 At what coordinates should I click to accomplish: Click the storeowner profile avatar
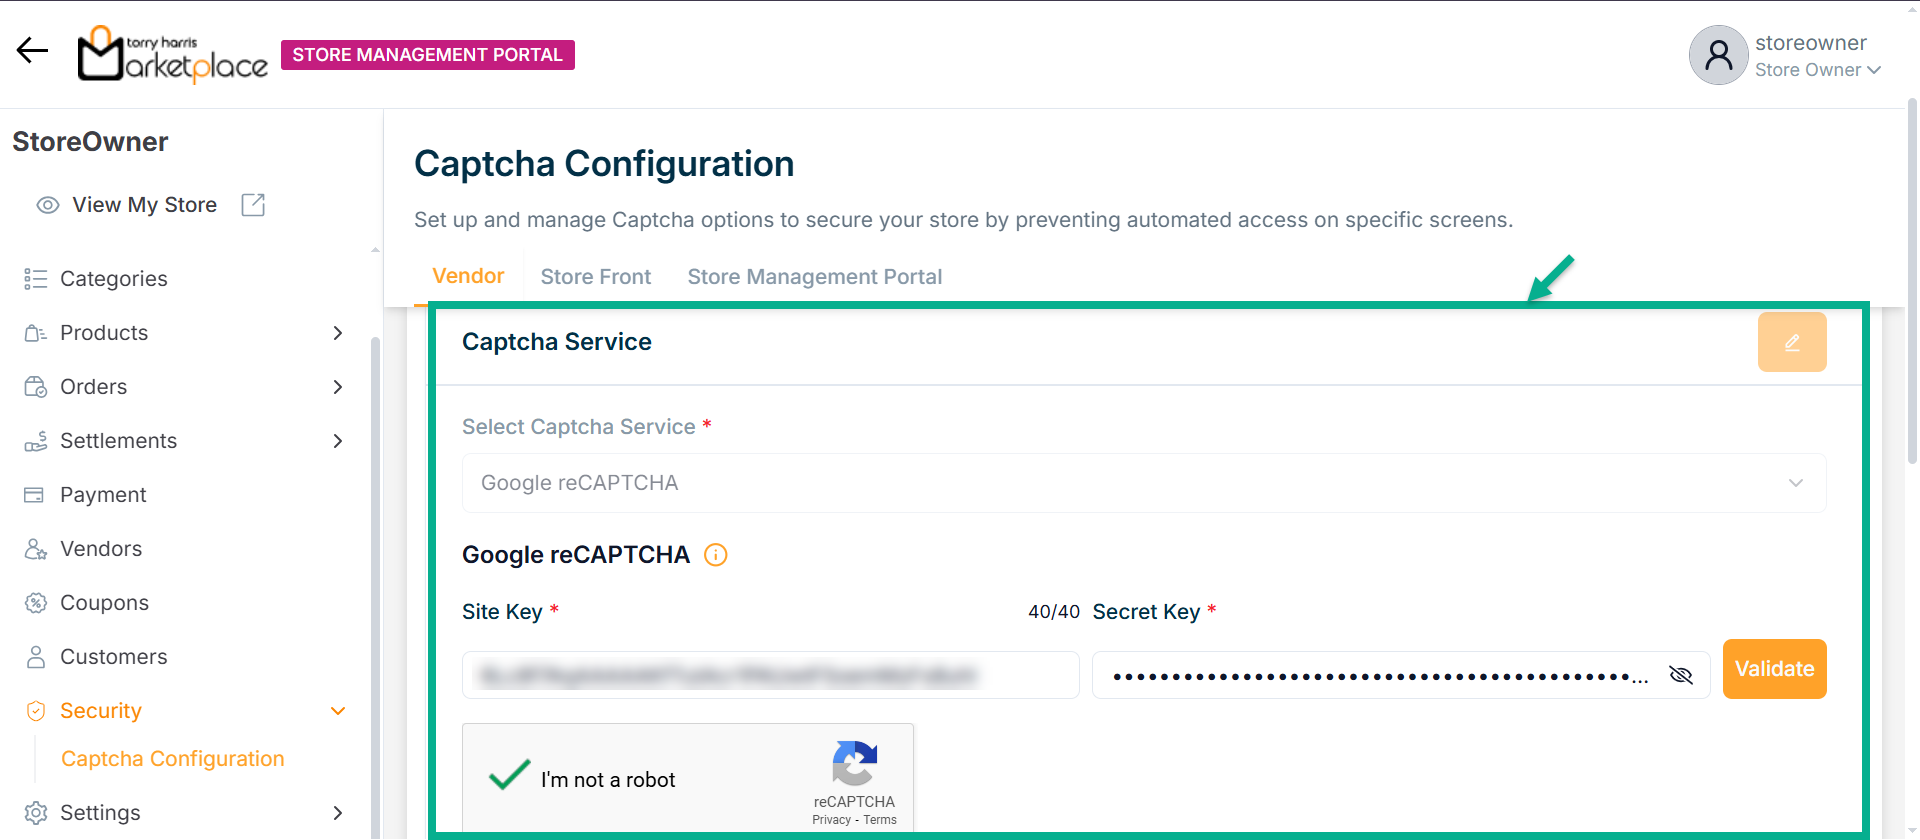[x=1717, y=55]
